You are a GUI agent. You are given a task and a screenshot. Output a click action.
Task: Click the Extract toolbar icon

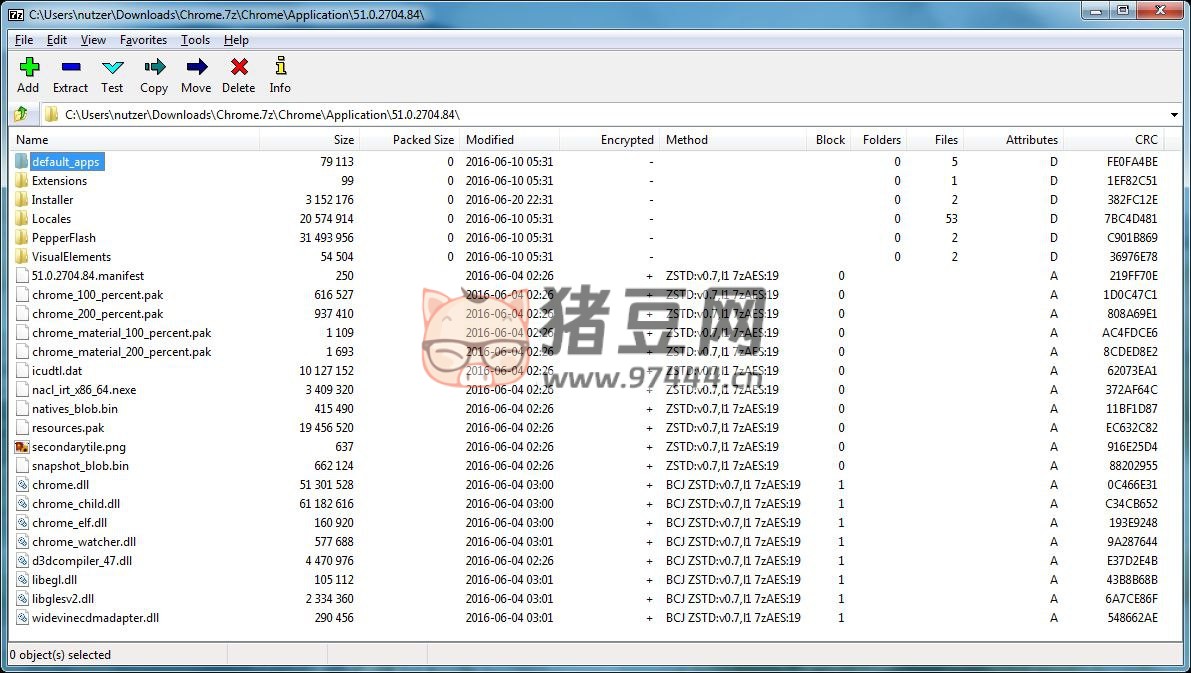pos(70,68)
